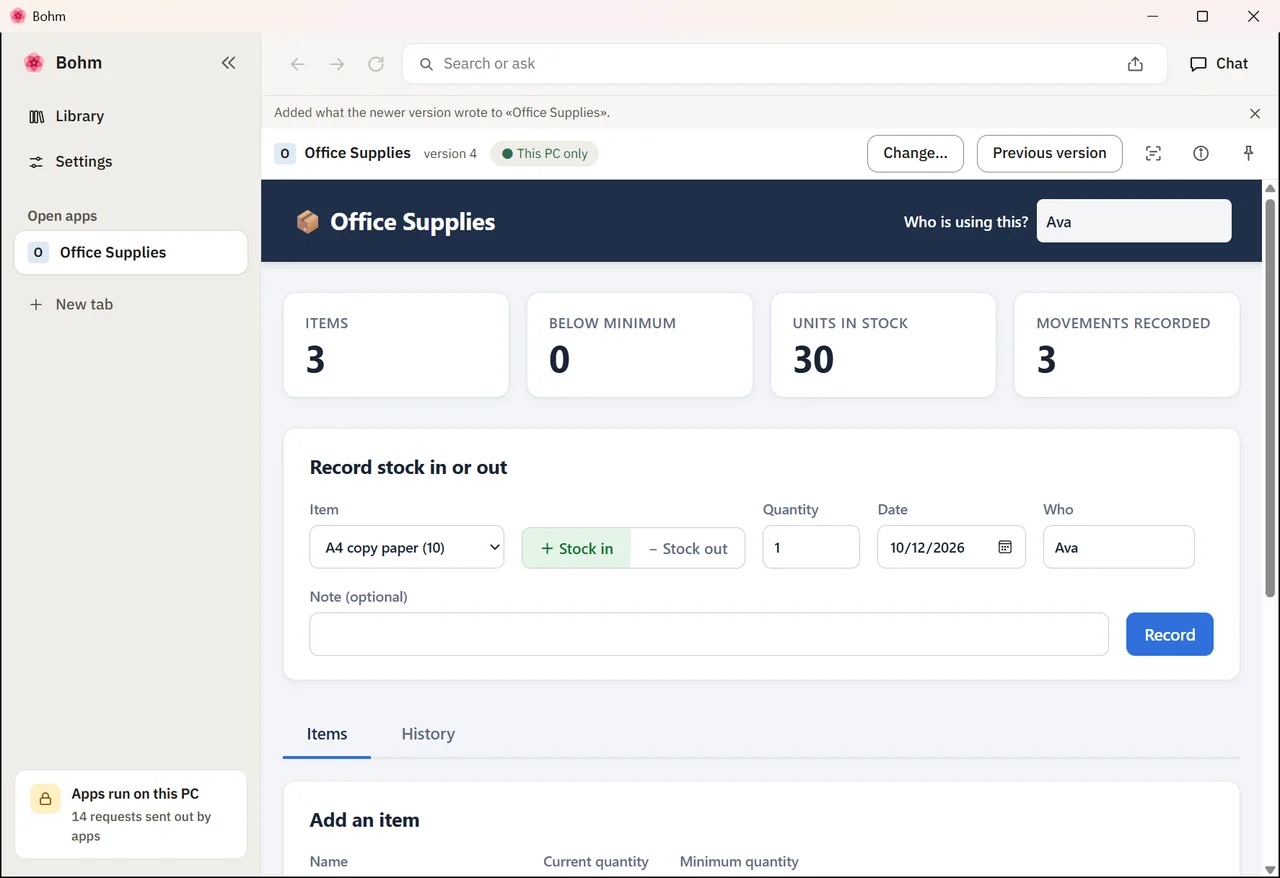
Task: Click the Office Supplies icon in the app header bar
Action: pos(285,153)
